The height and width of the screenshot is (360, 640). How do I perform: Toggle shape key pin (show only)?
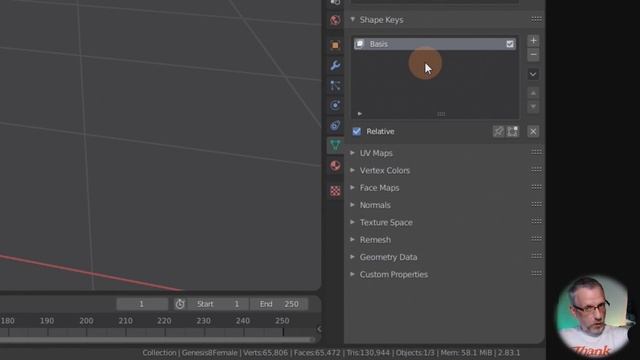click(x=499, y=131)
